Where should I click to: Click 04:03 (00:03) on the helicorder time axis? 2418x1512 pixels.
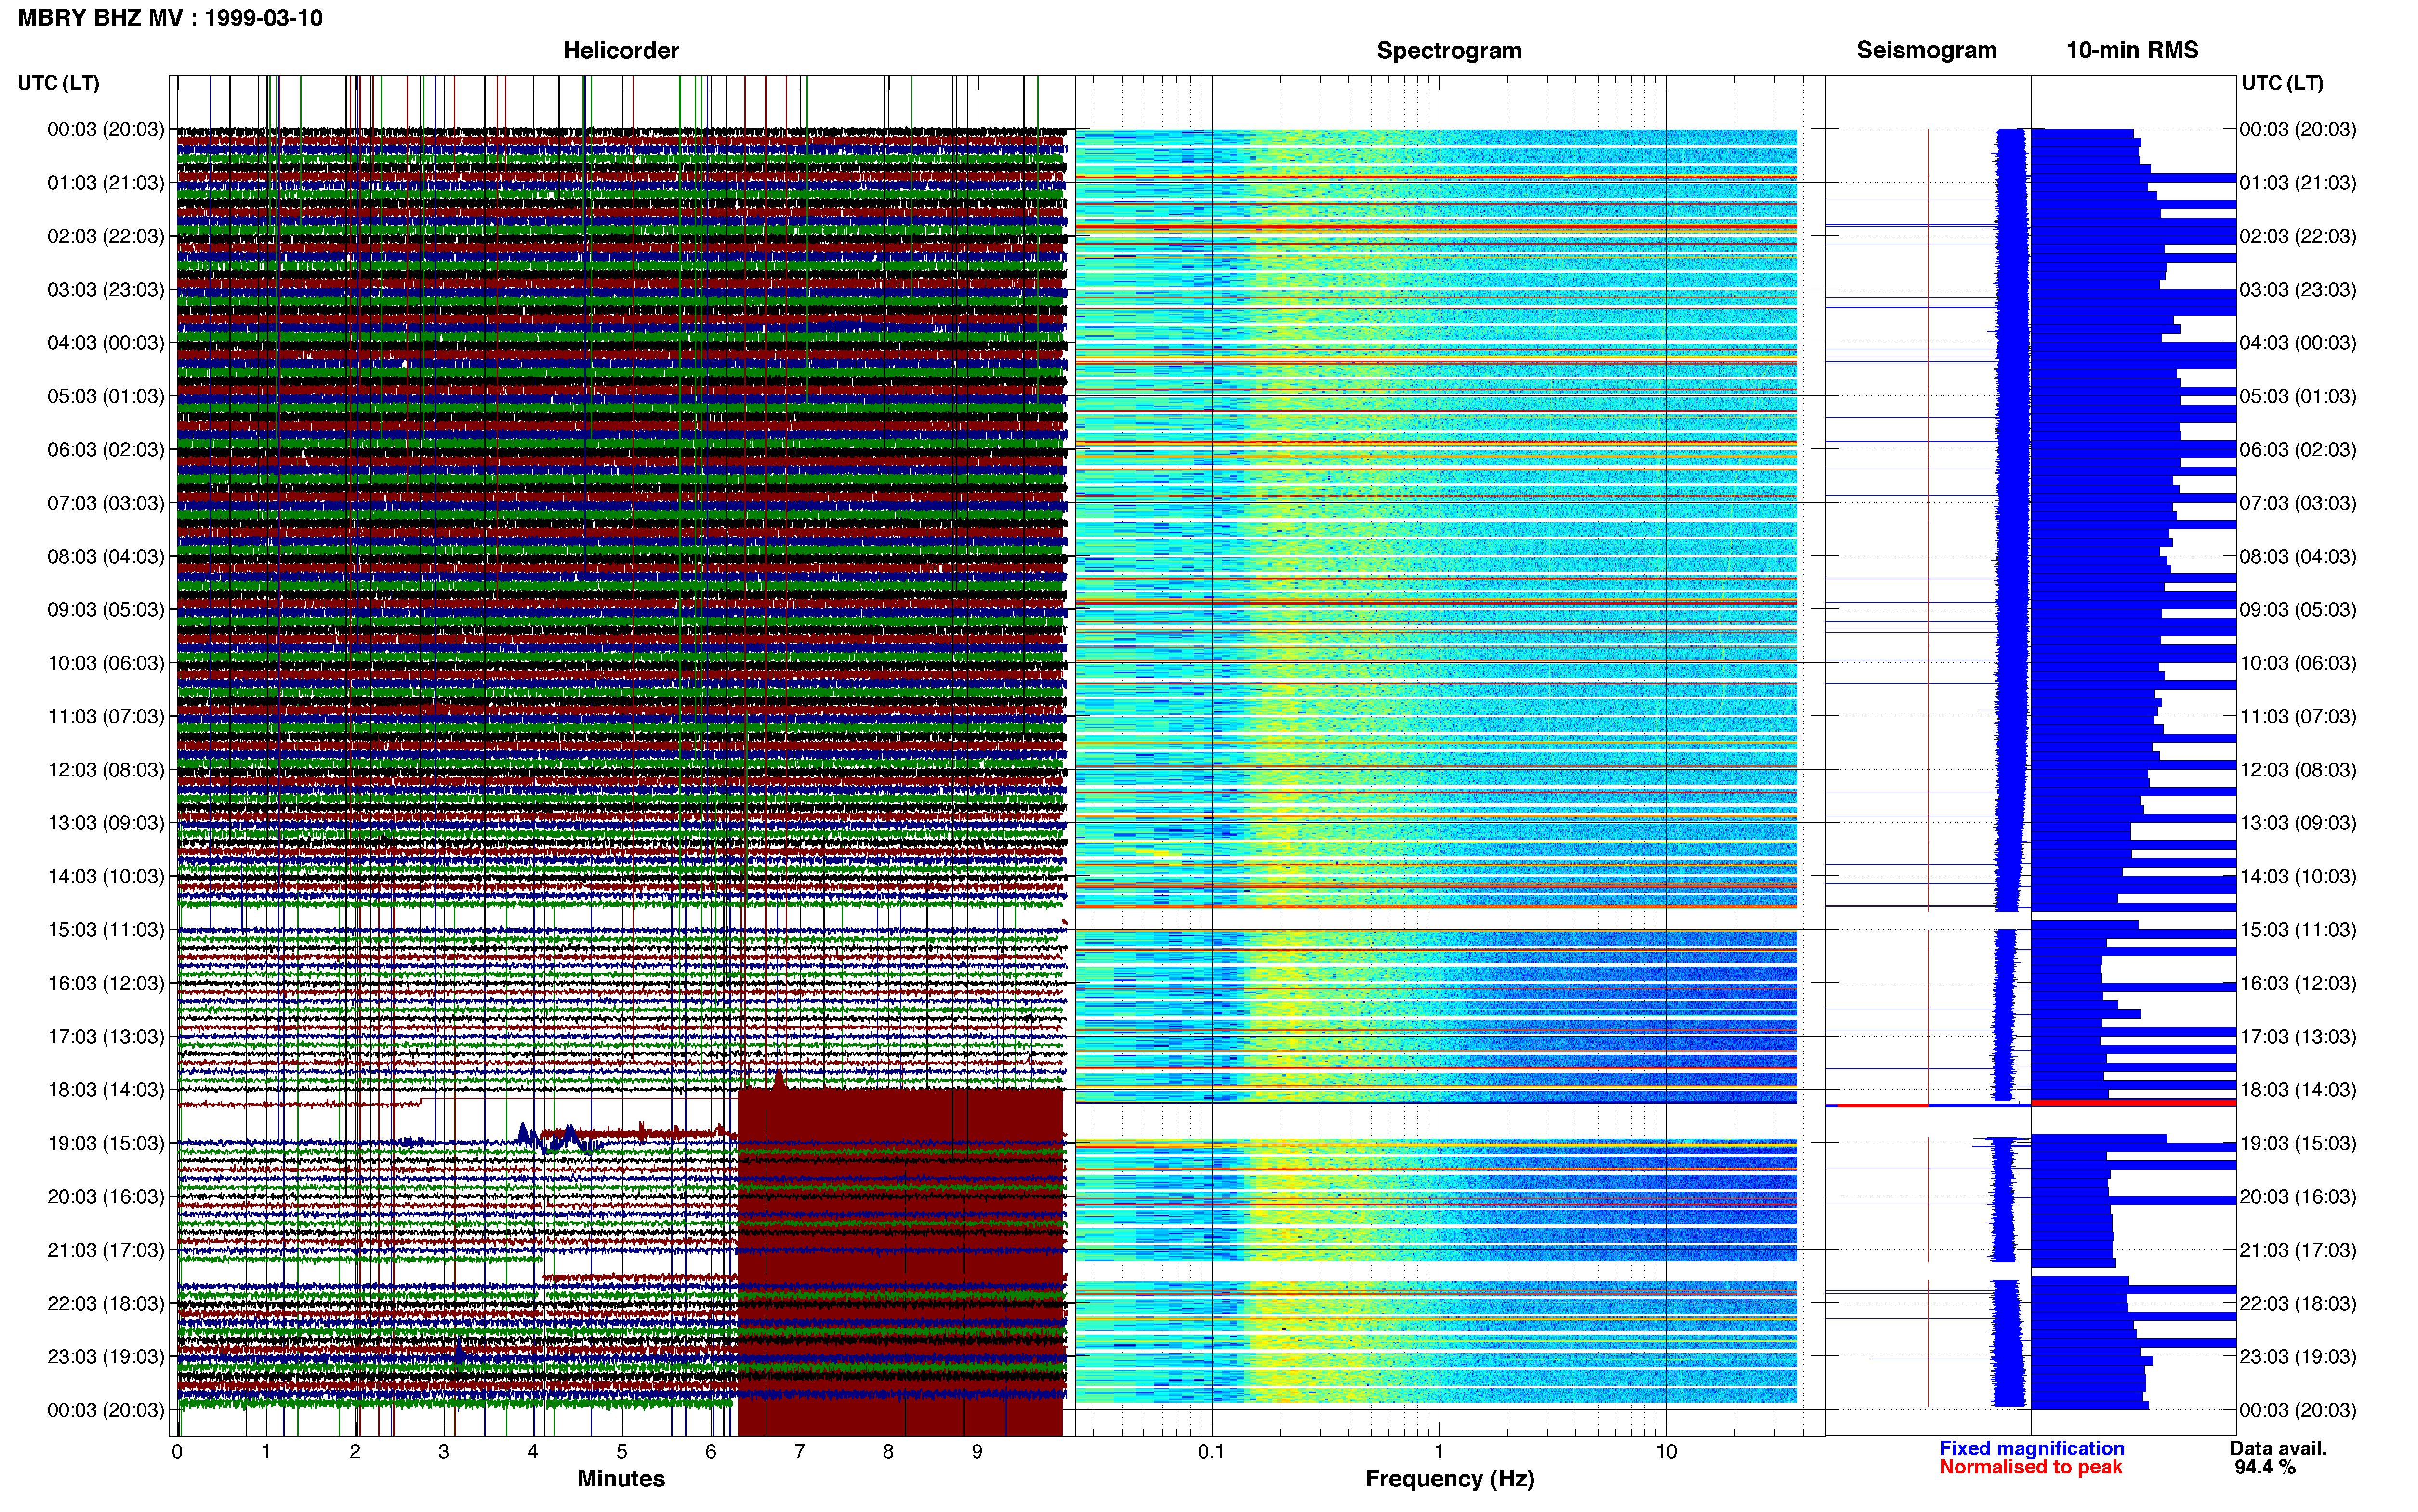click(105, 343)
